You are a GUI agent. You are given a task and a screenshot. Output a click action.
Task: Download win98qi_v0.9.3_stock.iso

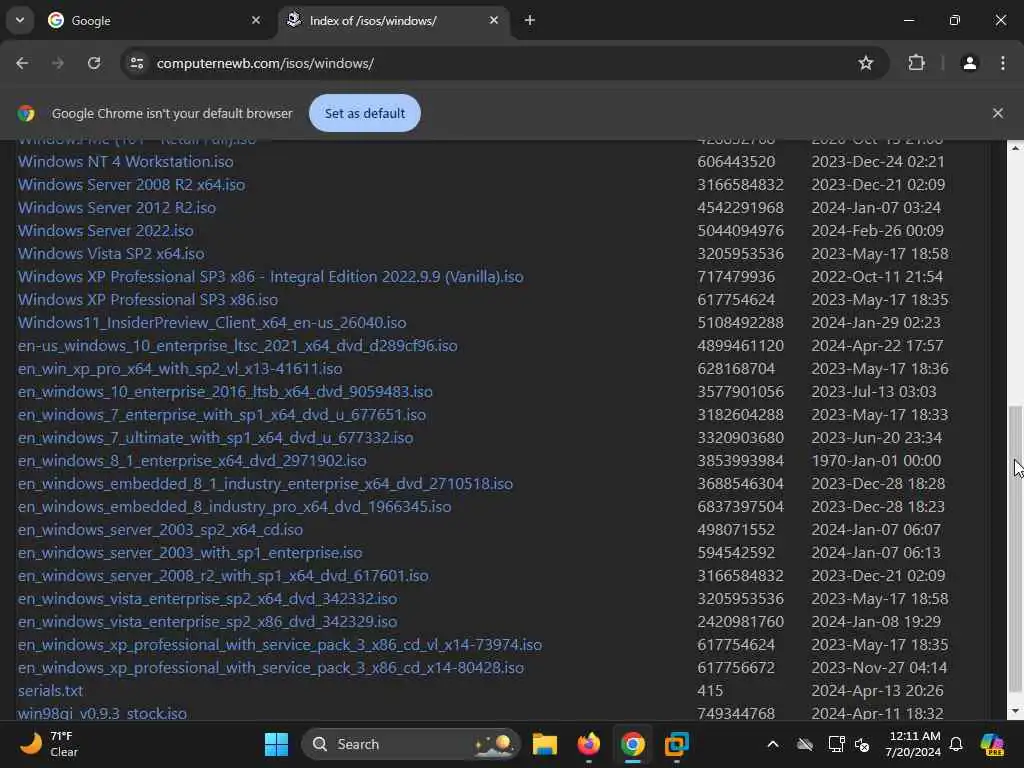(x=102, y=713)
